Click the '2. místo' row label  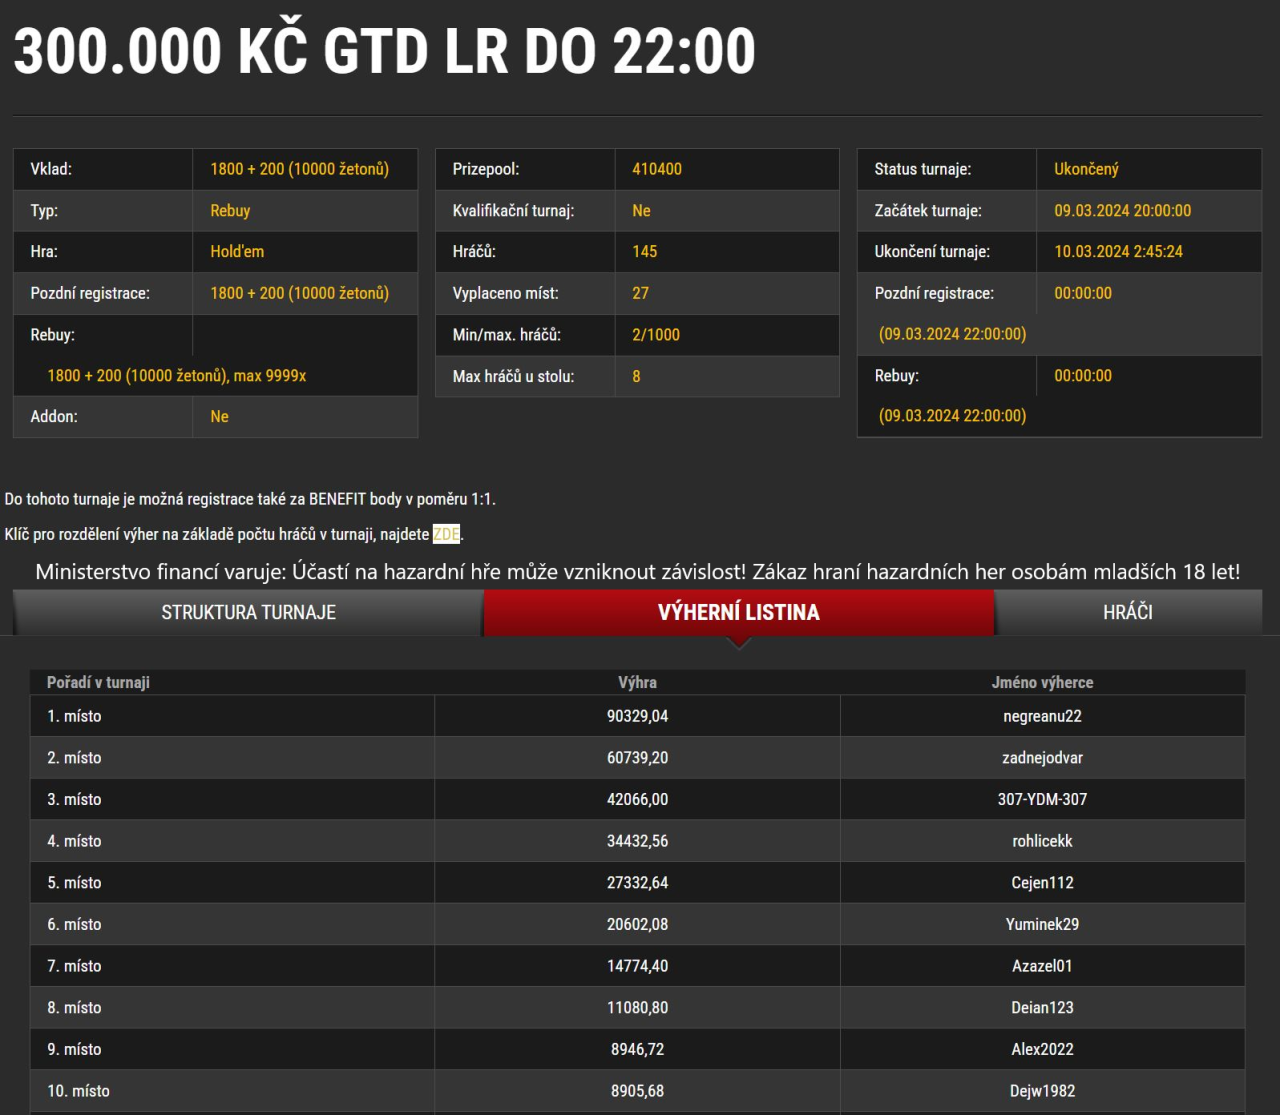coord(74,758)
